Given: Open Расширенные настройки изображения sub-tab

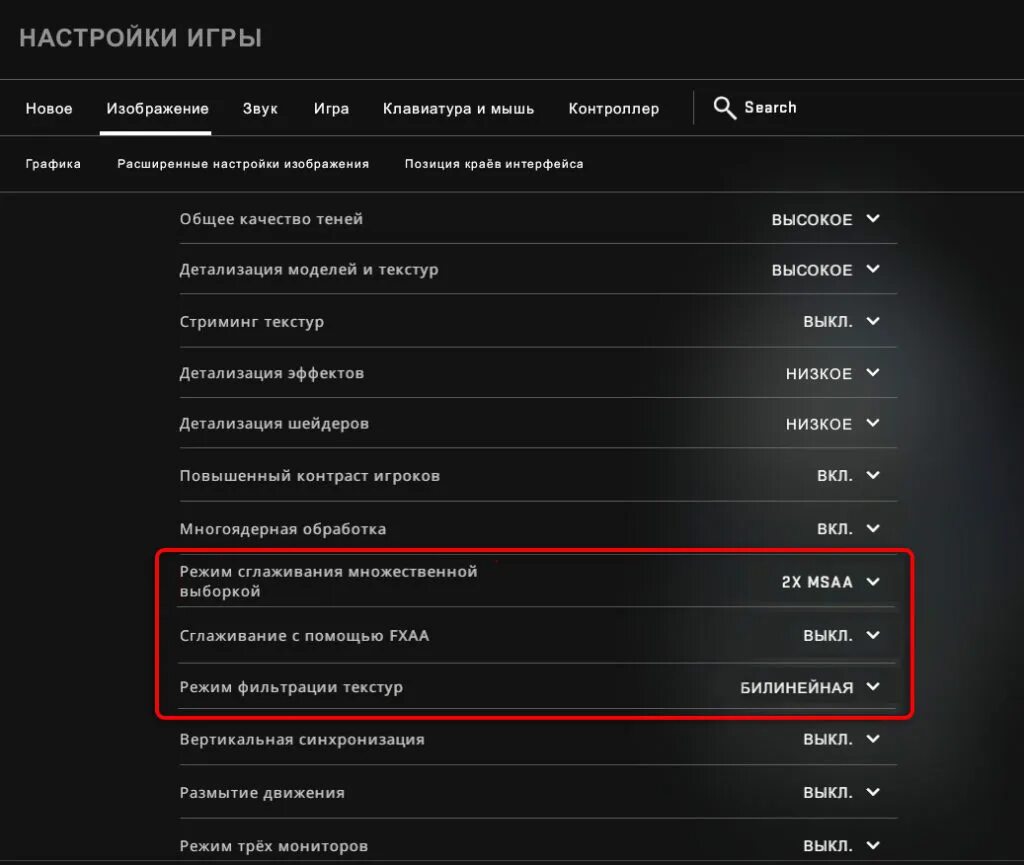Looking at the screenshot, I should pos(243,164).
